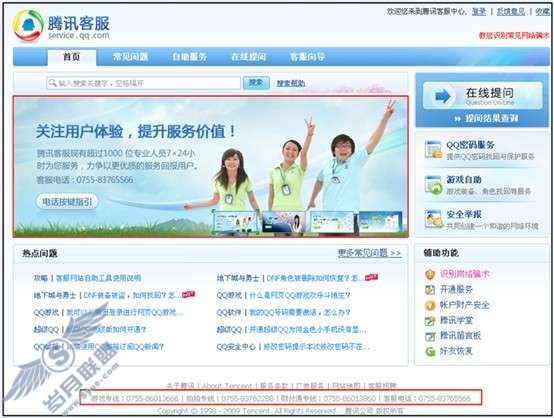Image resolution: width=554 pixels, height=418 pixels.
Task: Click the 游戏自助 icon
Action: (x=434, y=184)
